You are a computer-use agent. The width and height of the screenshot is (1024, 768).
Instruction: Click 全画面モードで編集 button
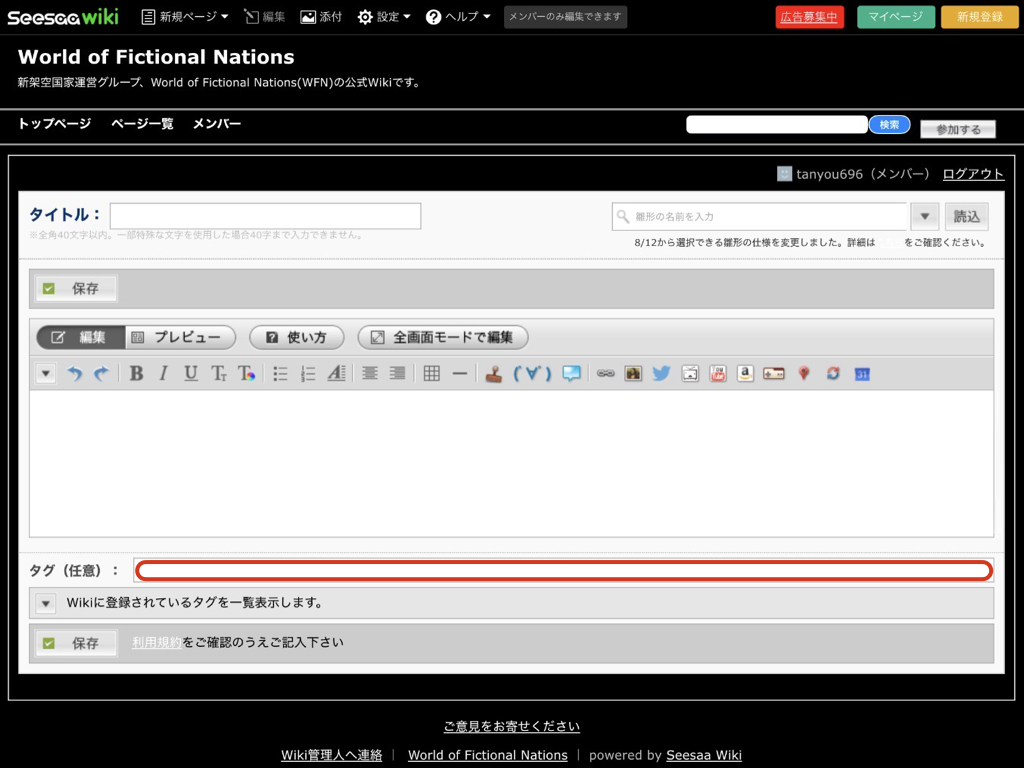coord(443,337)
